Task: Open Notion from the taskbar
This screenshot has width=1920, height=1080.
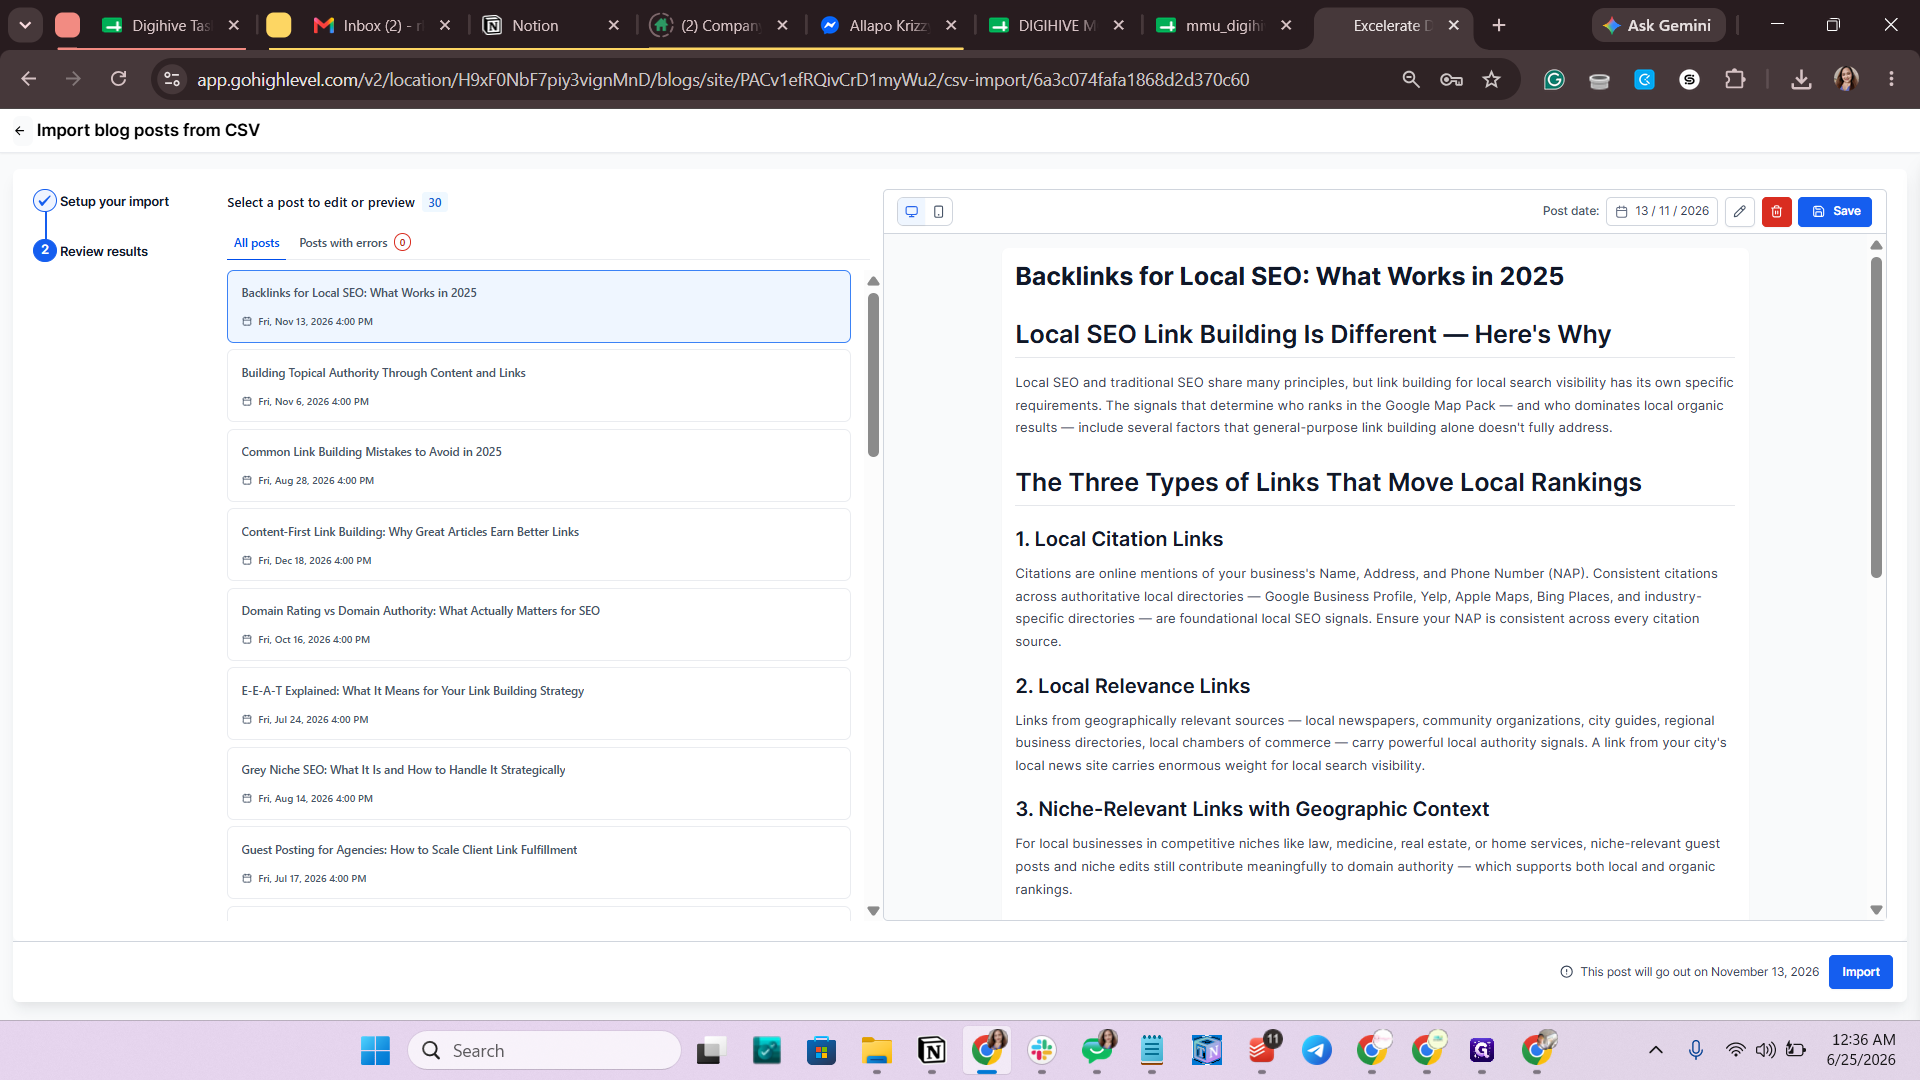Action: click(931, 1050)
